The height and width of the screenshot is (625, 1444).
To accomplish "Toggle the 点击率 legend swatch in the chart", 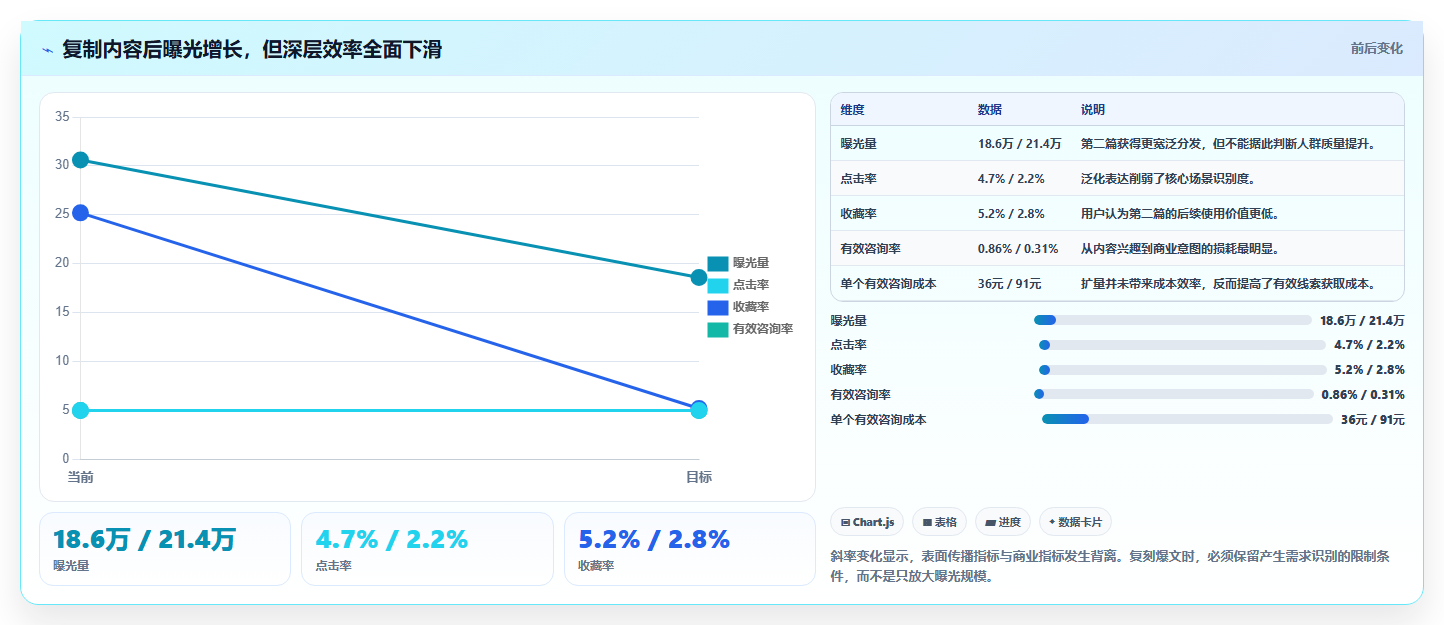I will click(717, 285).
